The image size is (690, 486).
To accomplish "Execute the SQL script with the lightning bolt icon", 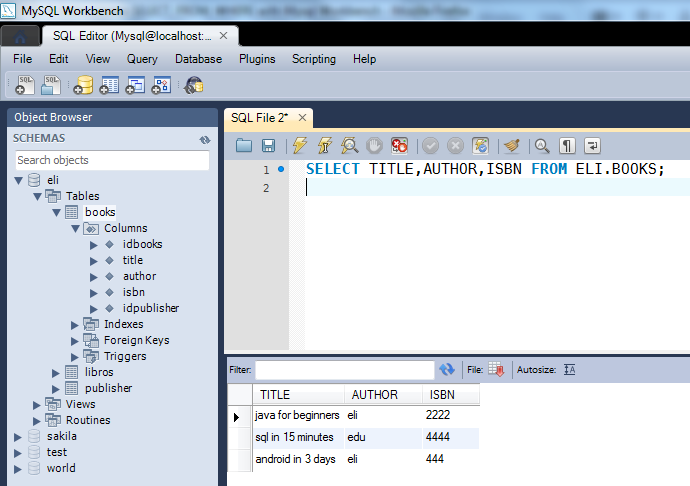I will tap(300, 145).
